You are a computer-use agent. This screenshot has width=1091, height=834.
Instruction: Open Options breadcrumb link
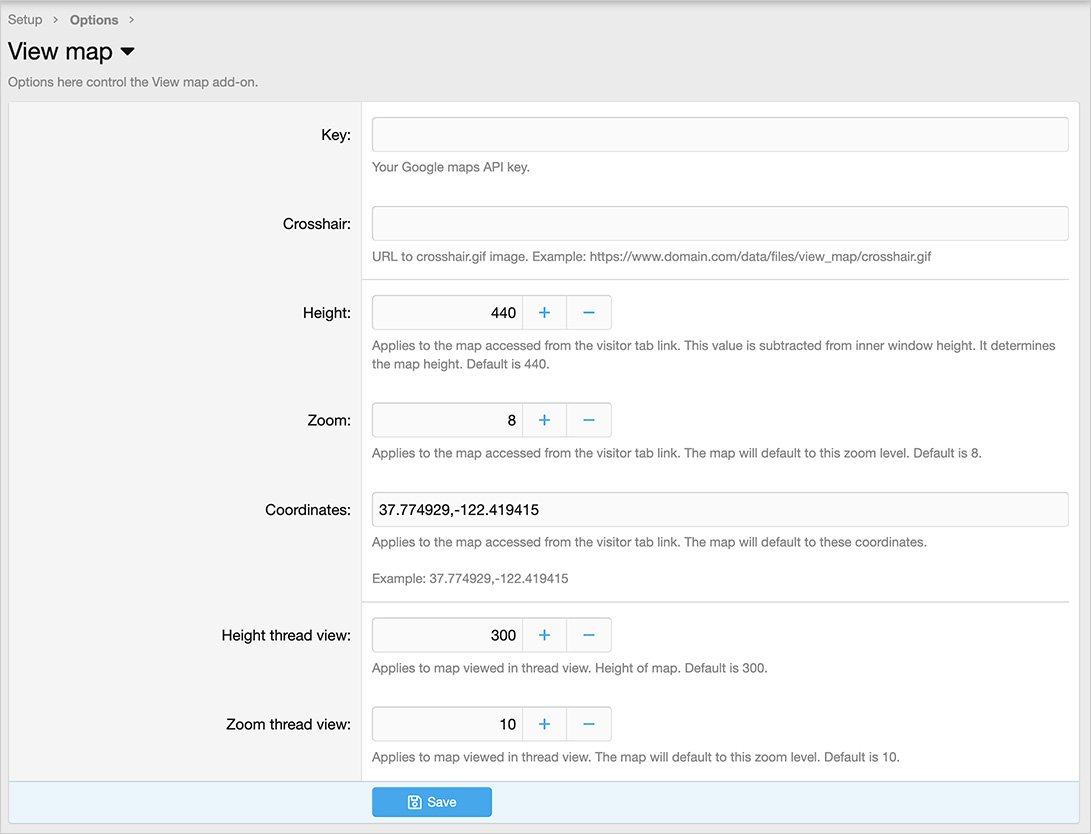pyautogui.click(x=94, y=20)
